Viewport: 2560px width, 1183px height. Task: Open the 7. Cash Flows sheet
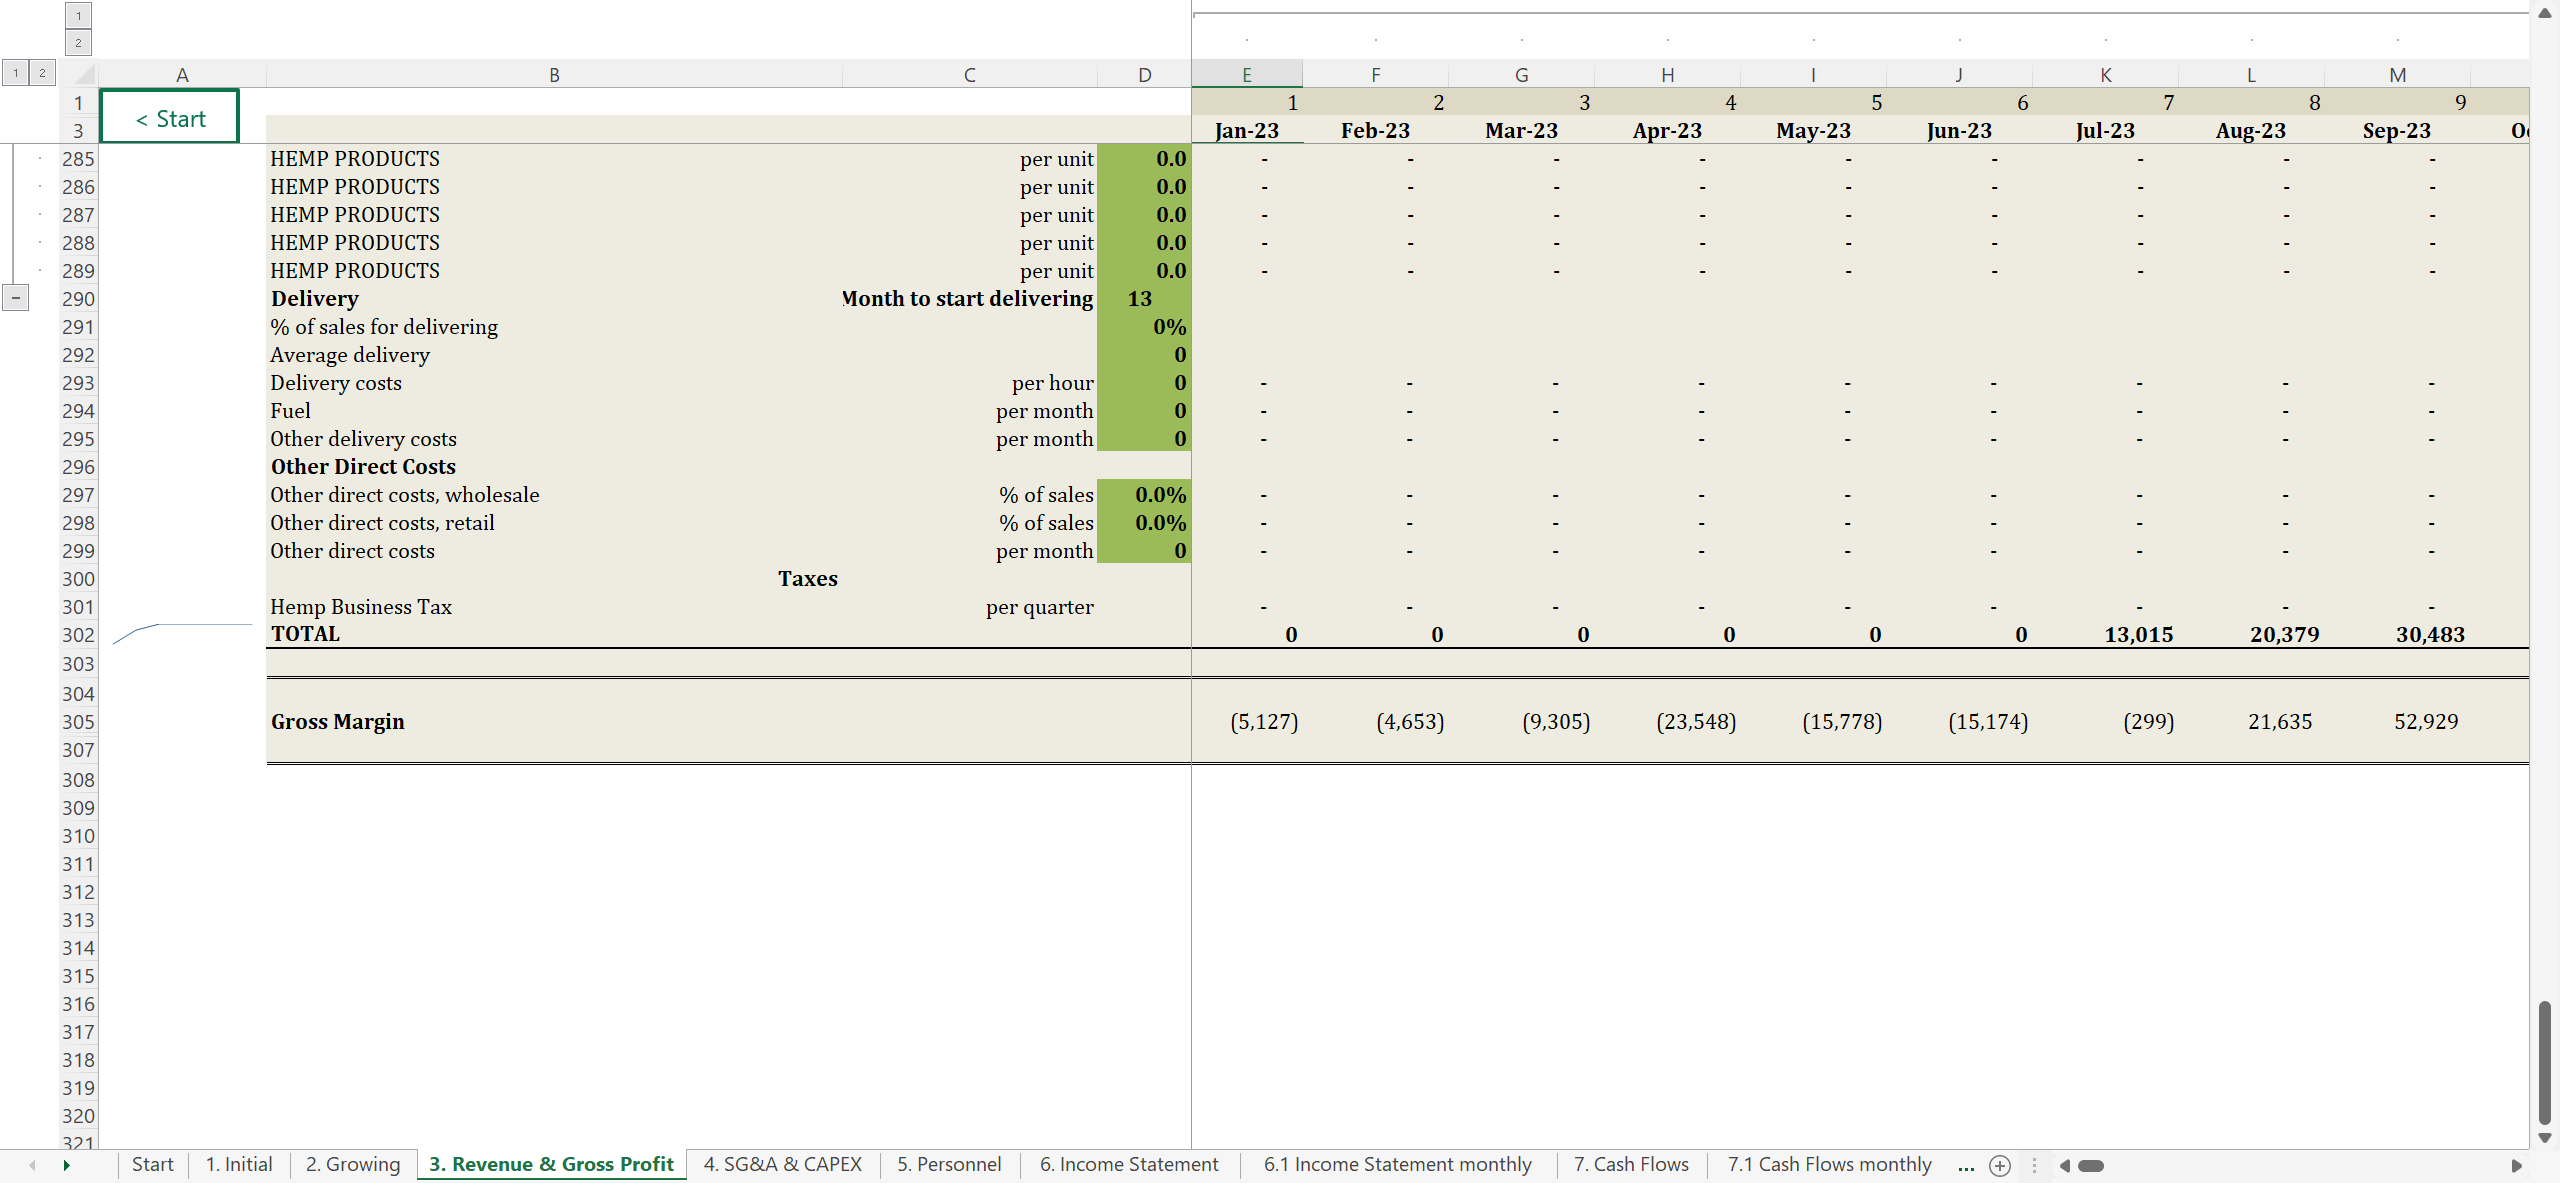(1630, 1164)
